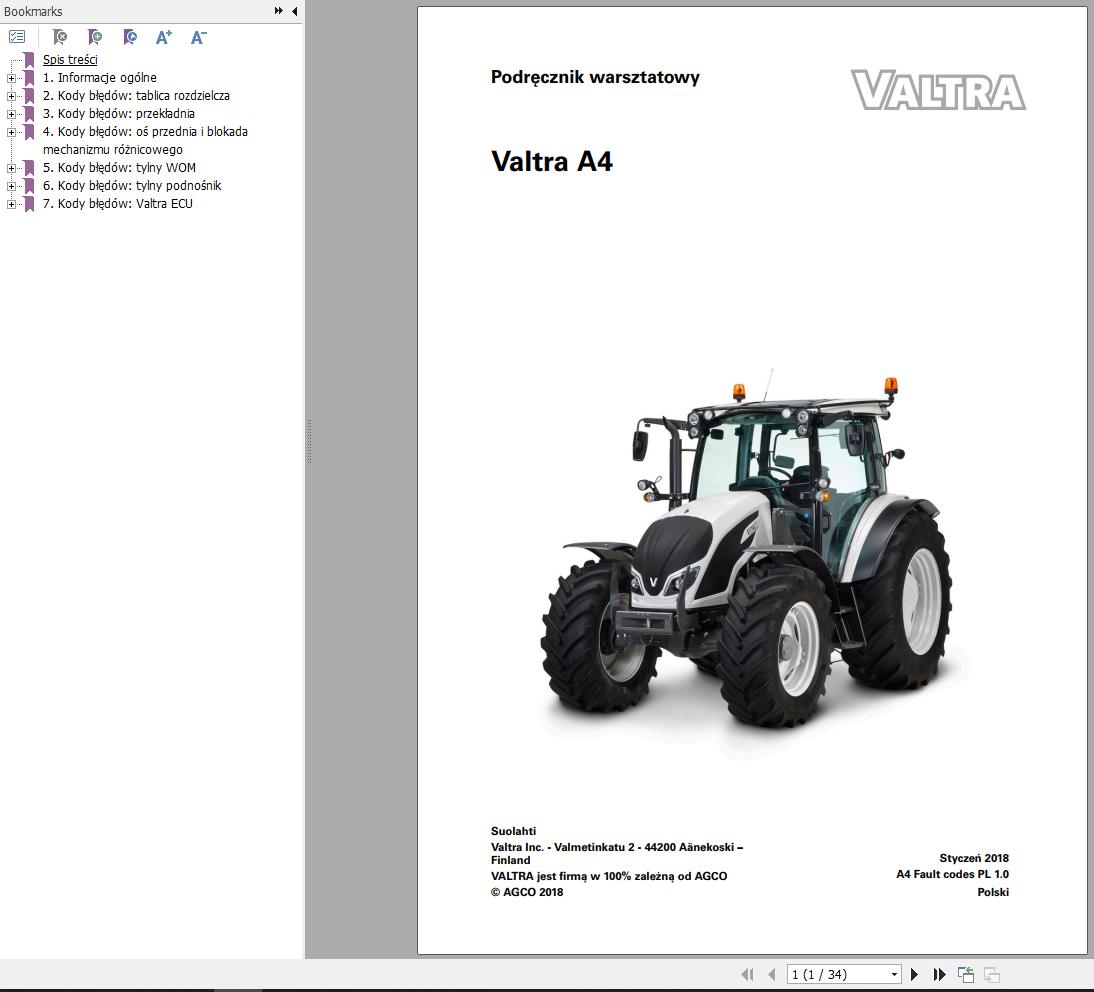This screenshot has height=992, width=1094.
Task: Select '3. Kody błędów: przekładnia' bookmark
Action: click(121, 113)
